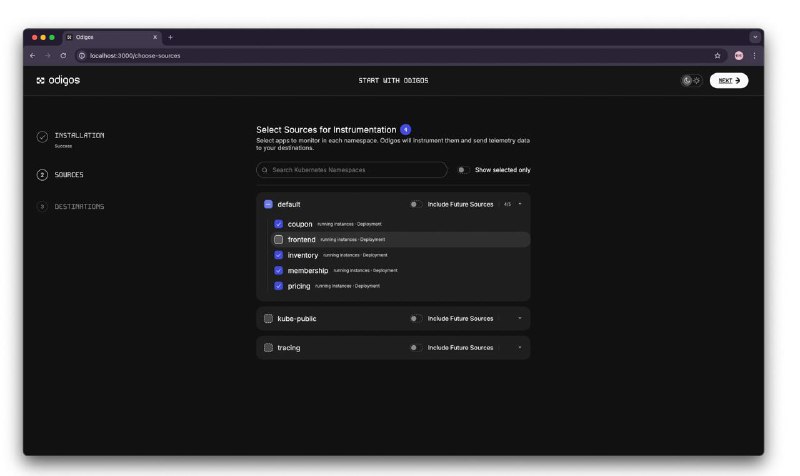The height and width of the screenshot is (476, 800).
Task: Select the tracing namespace checkbox
Action: pyautogui.click(x=268, y=347)
